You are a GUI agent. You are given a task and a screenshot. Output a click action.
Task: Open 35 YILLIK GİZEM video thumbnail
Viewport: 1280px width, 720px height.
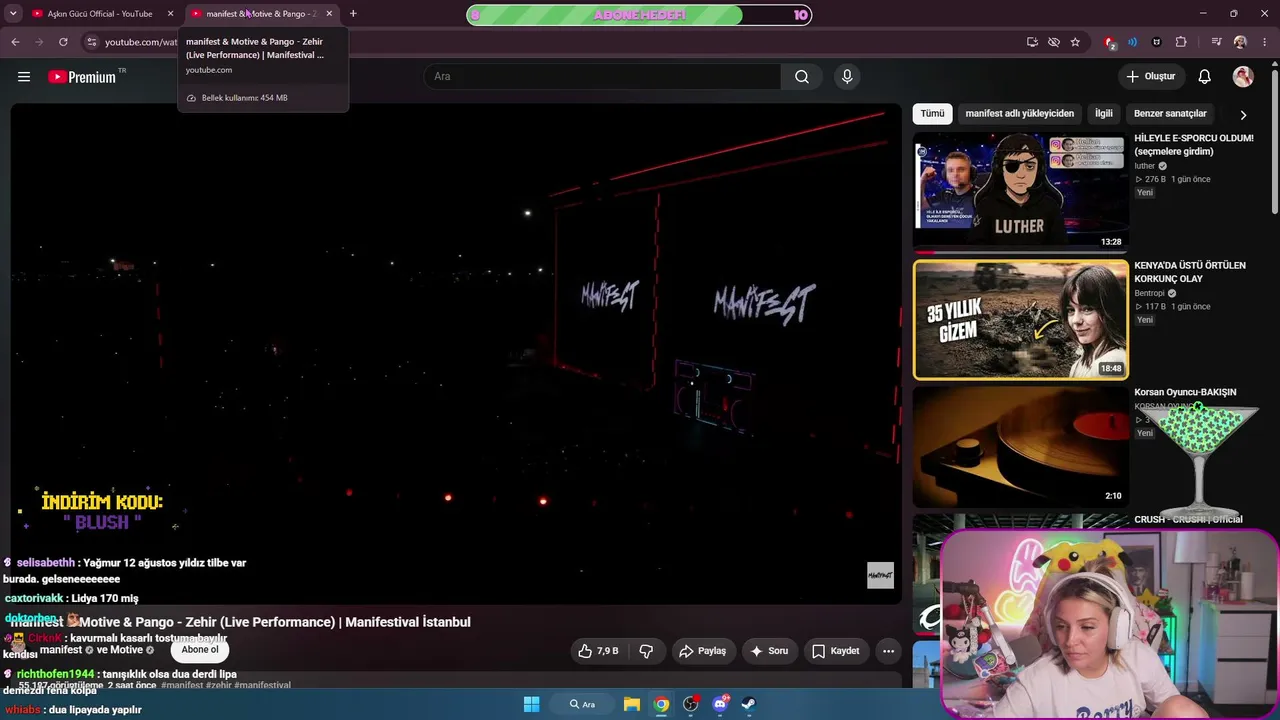tap(1020, 320)
